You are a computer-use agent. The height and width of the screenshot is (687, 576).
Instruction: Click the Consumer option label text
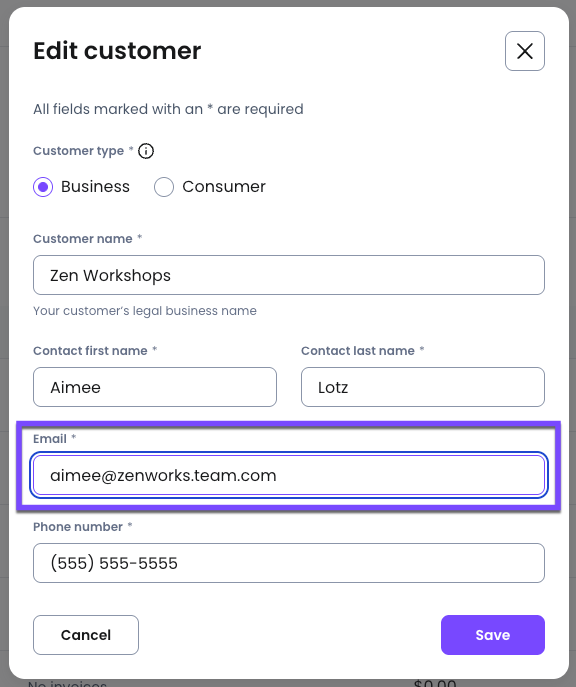(224, 187)
